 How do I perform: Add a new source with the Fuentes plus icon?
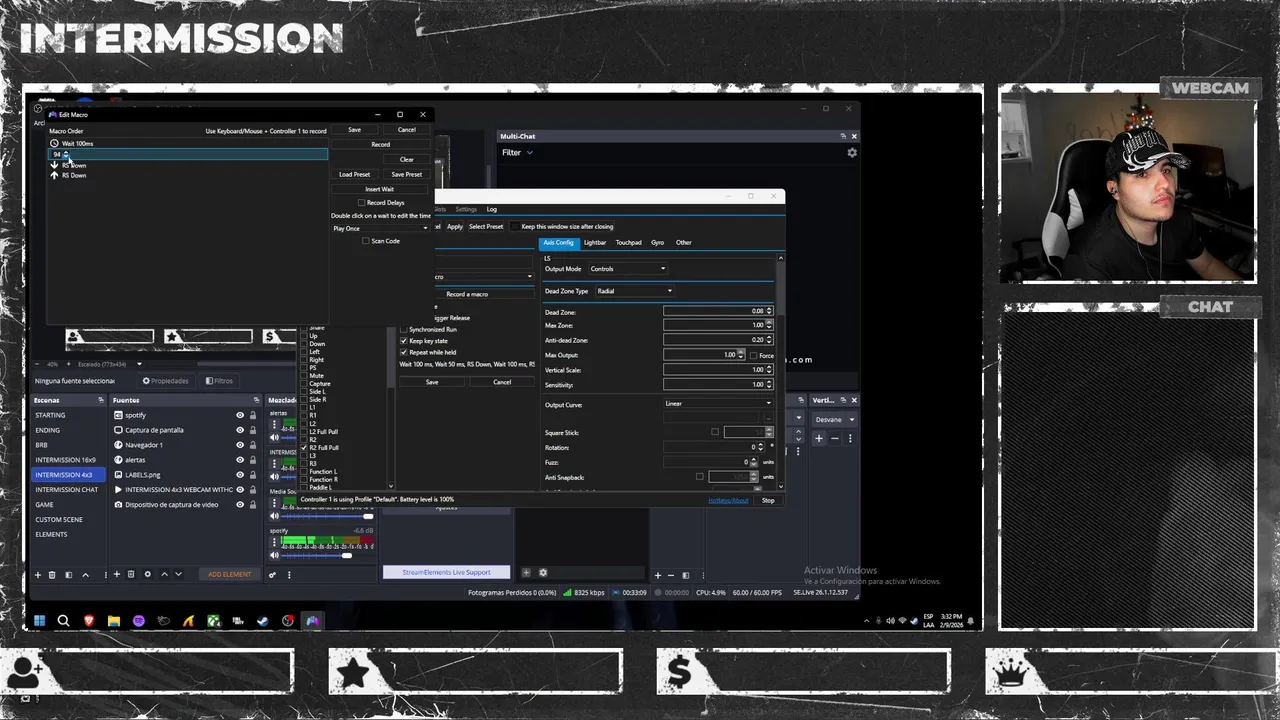click(x=117, y=574)
